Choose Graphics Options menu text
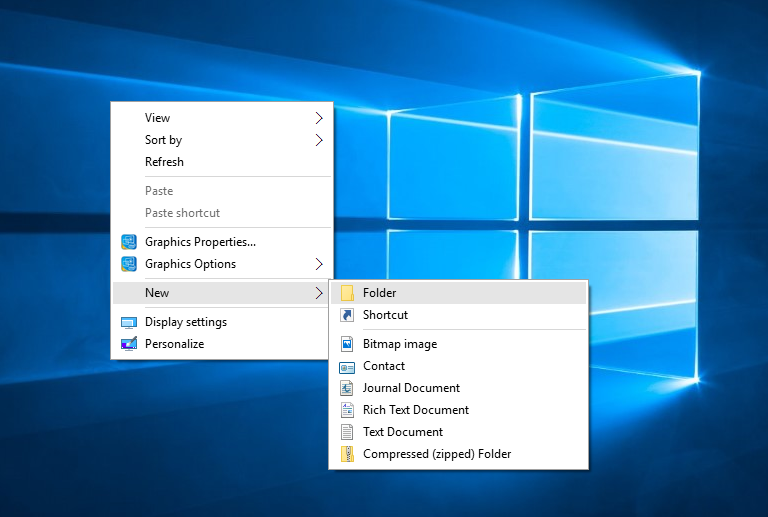 point(191,264)
